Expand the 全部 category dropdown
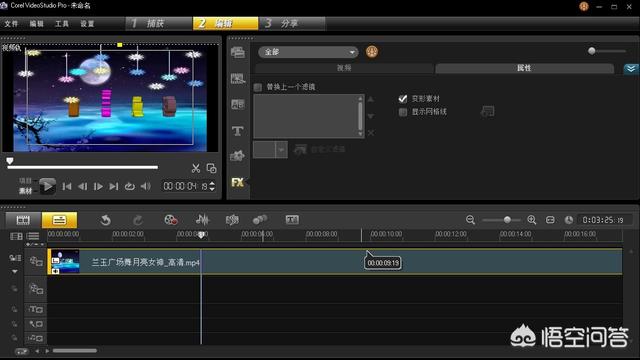This screenshot has height=360, width=640. tap(308, 52)
